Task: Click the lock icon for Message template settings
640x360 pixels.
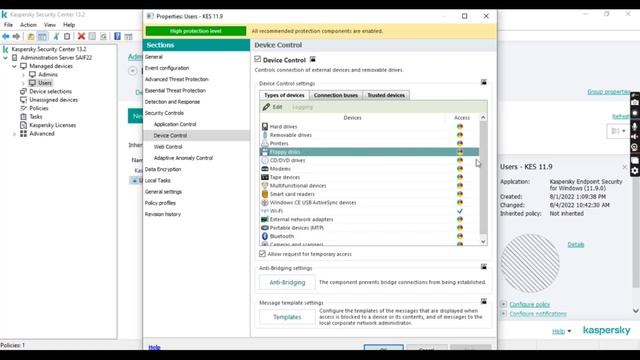Action: pyautogui.click(x=484, y=302)
